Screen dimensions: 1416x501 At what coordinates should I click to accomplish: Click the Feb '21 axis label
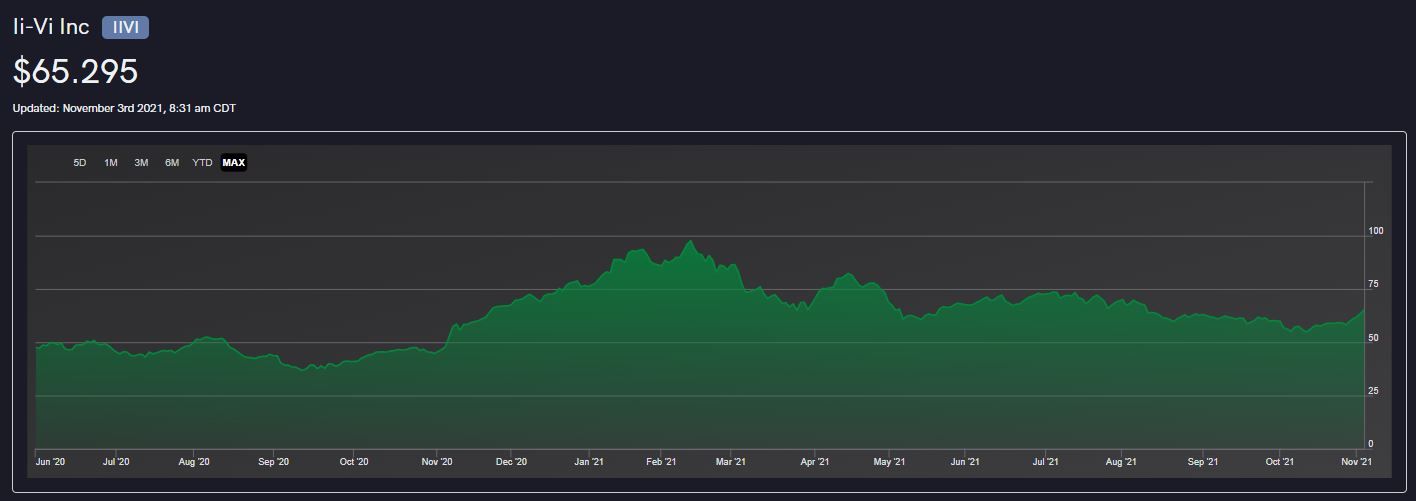coord(661,462)
